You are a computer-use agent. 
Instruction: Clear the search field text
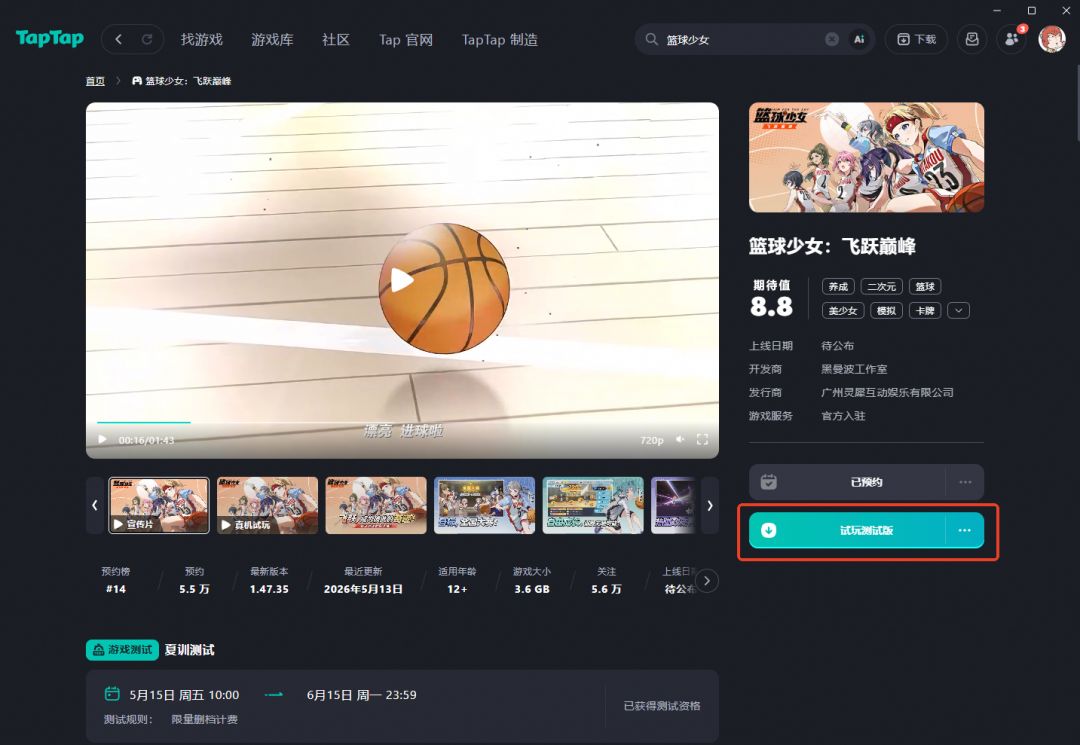832,39
